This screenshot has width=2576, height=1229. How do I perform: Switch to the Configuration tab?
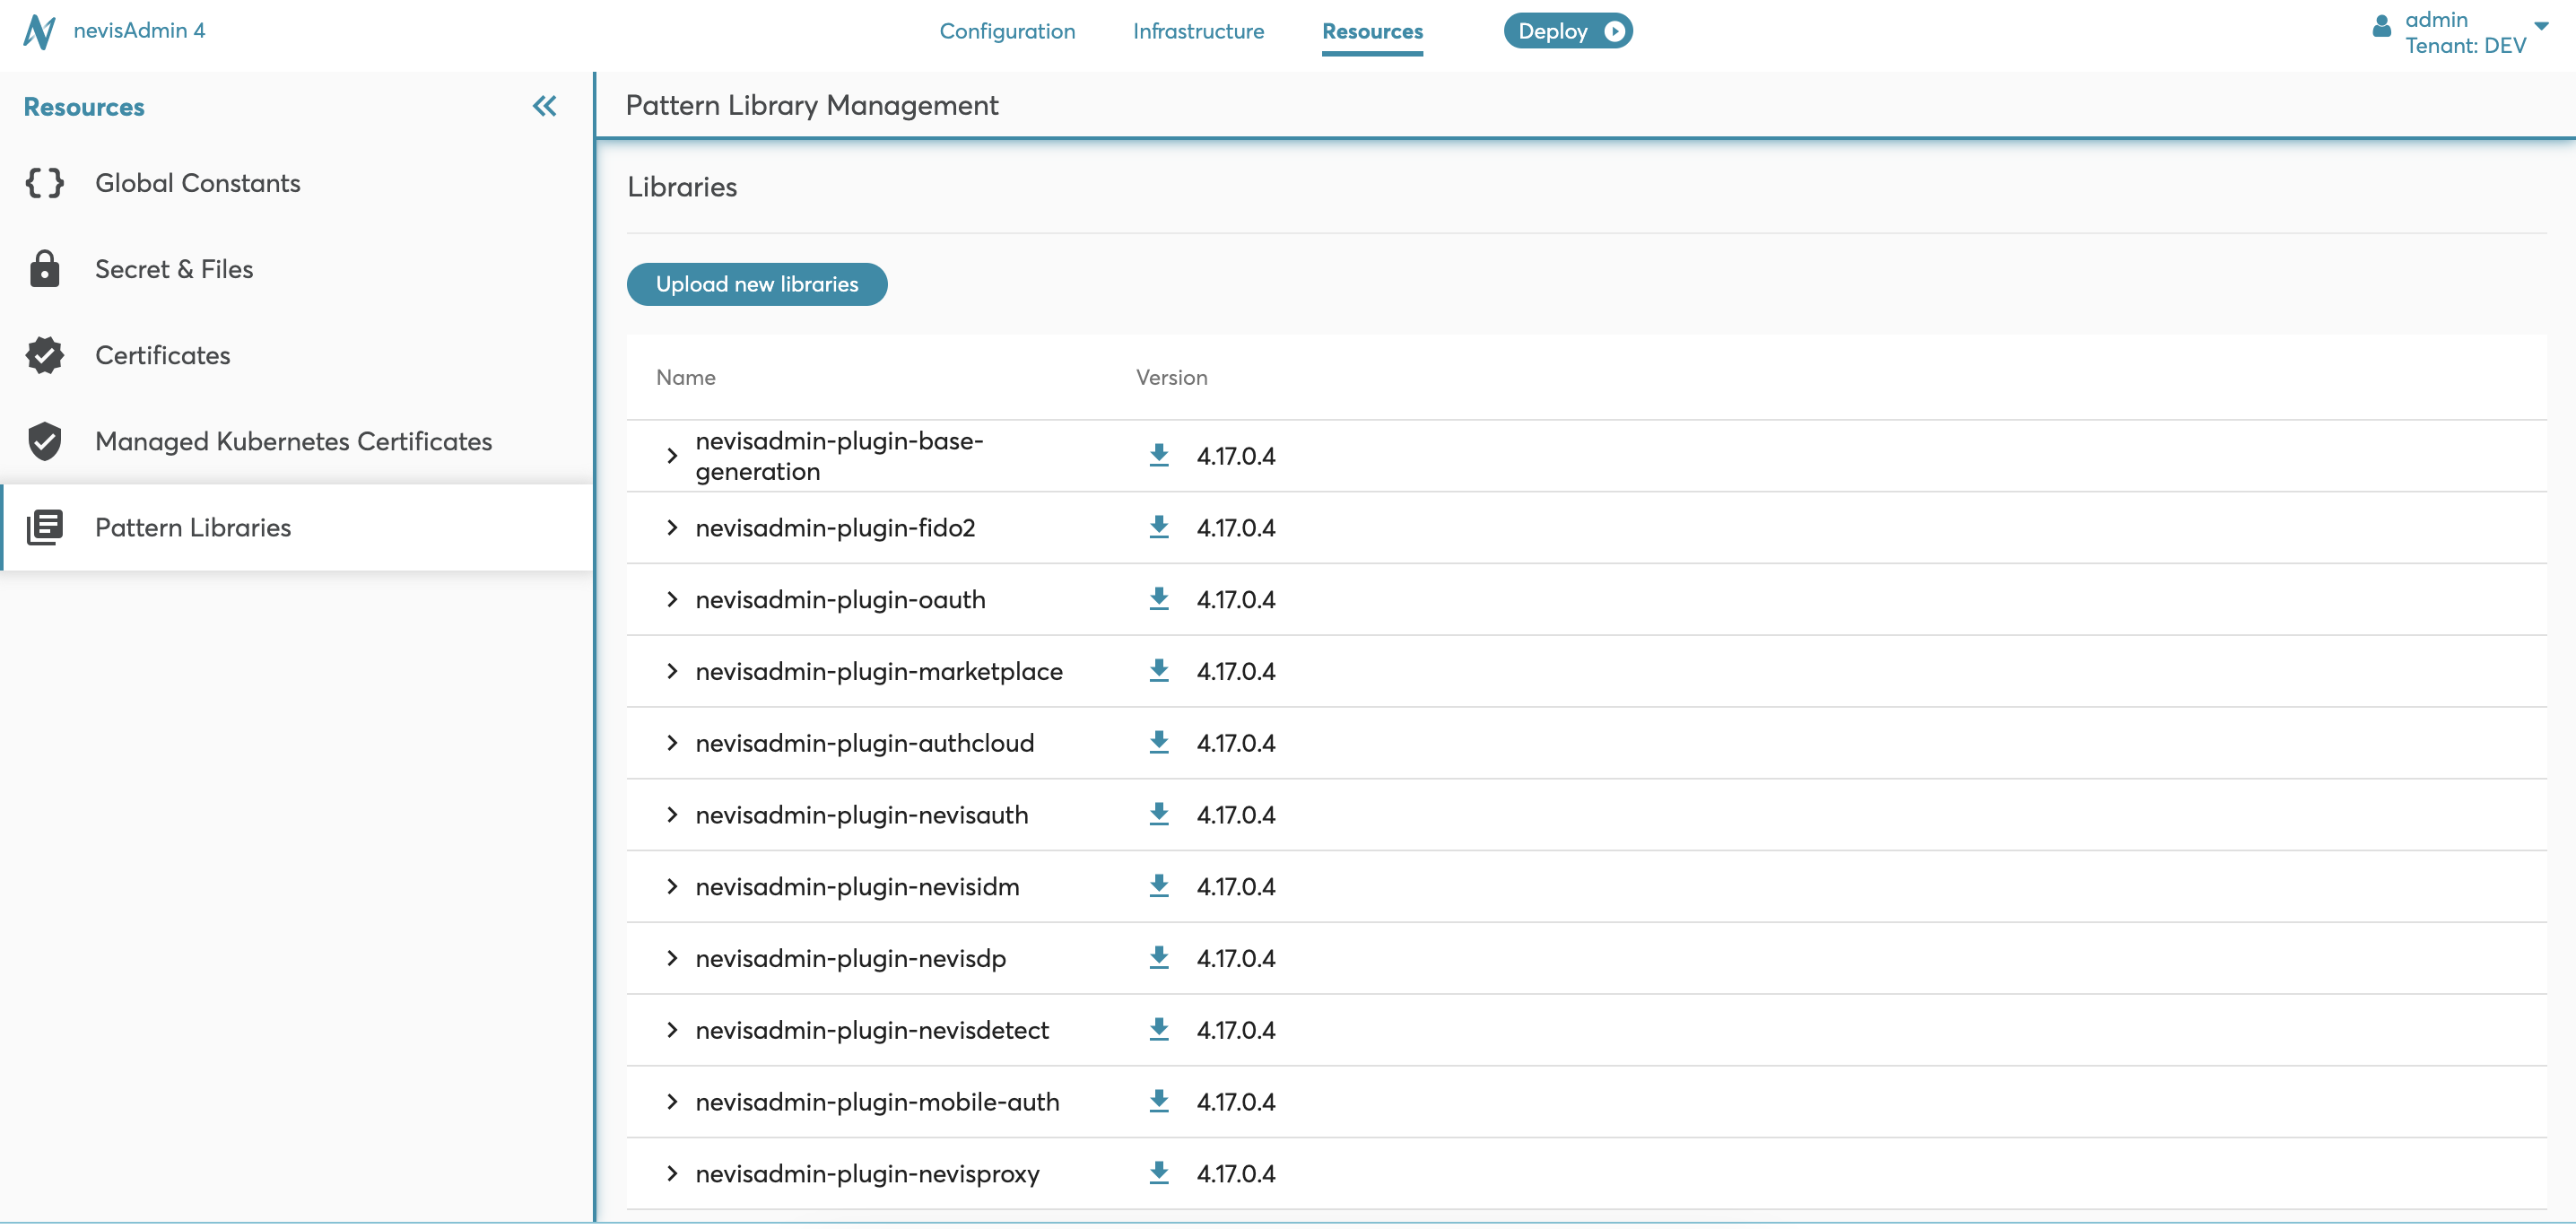click(x=1007, y=31)
